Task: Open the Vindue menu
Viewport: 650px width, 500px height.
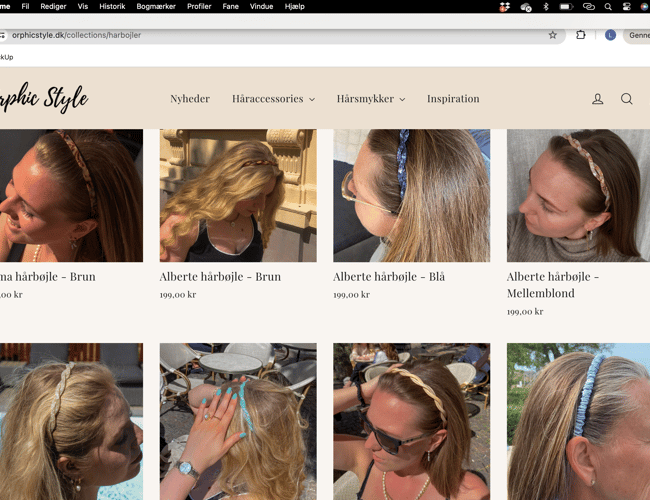Action: [x=261, y=6]
